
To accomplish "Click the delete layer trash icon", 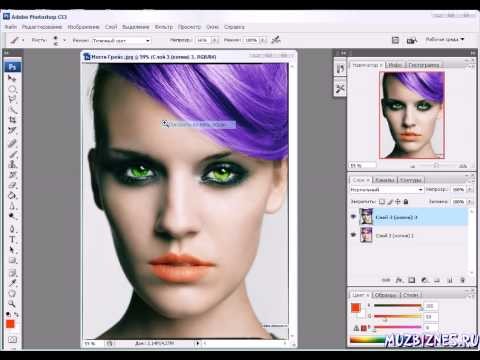I will 463,280.
